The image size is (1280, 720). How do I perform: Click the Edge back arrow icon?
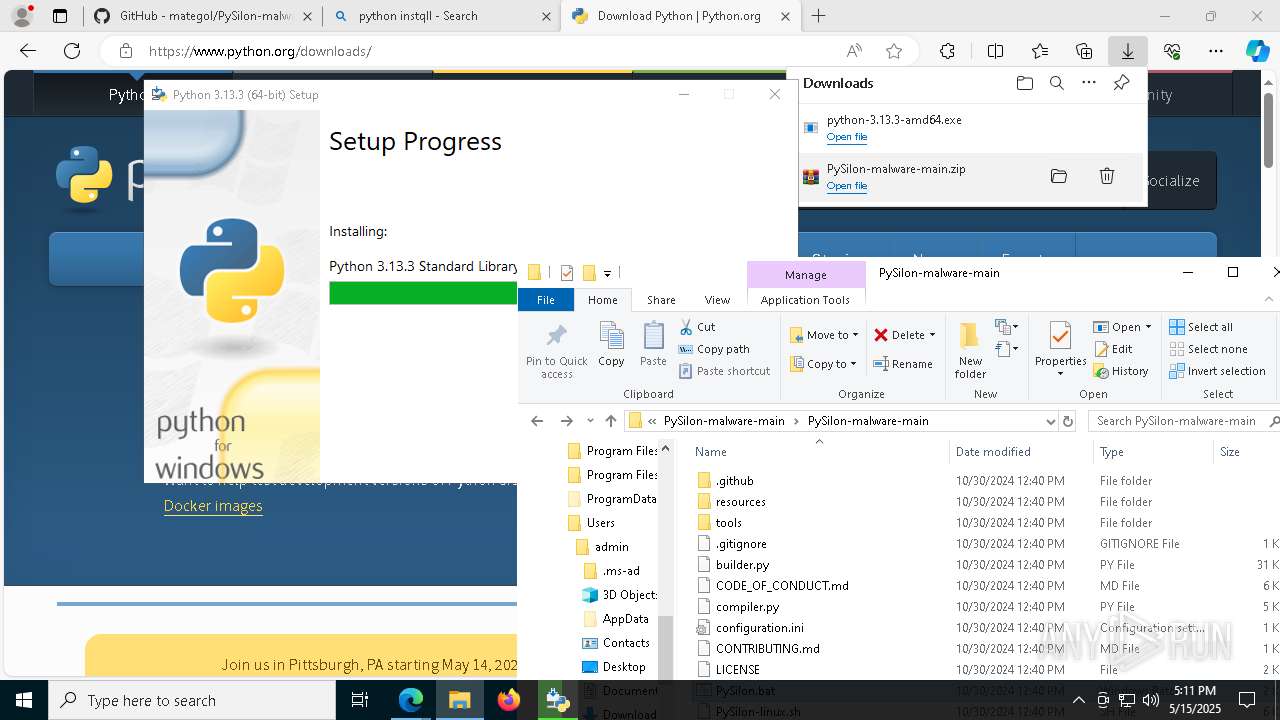(x=28, y=51)
